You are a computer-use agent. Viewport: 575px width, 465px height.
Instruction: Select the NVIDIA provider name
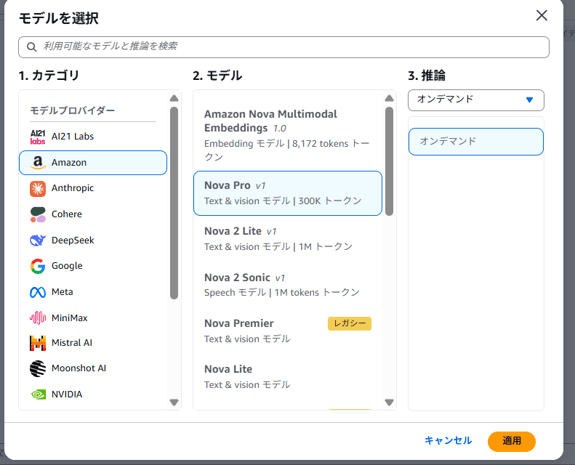(67, 395)
